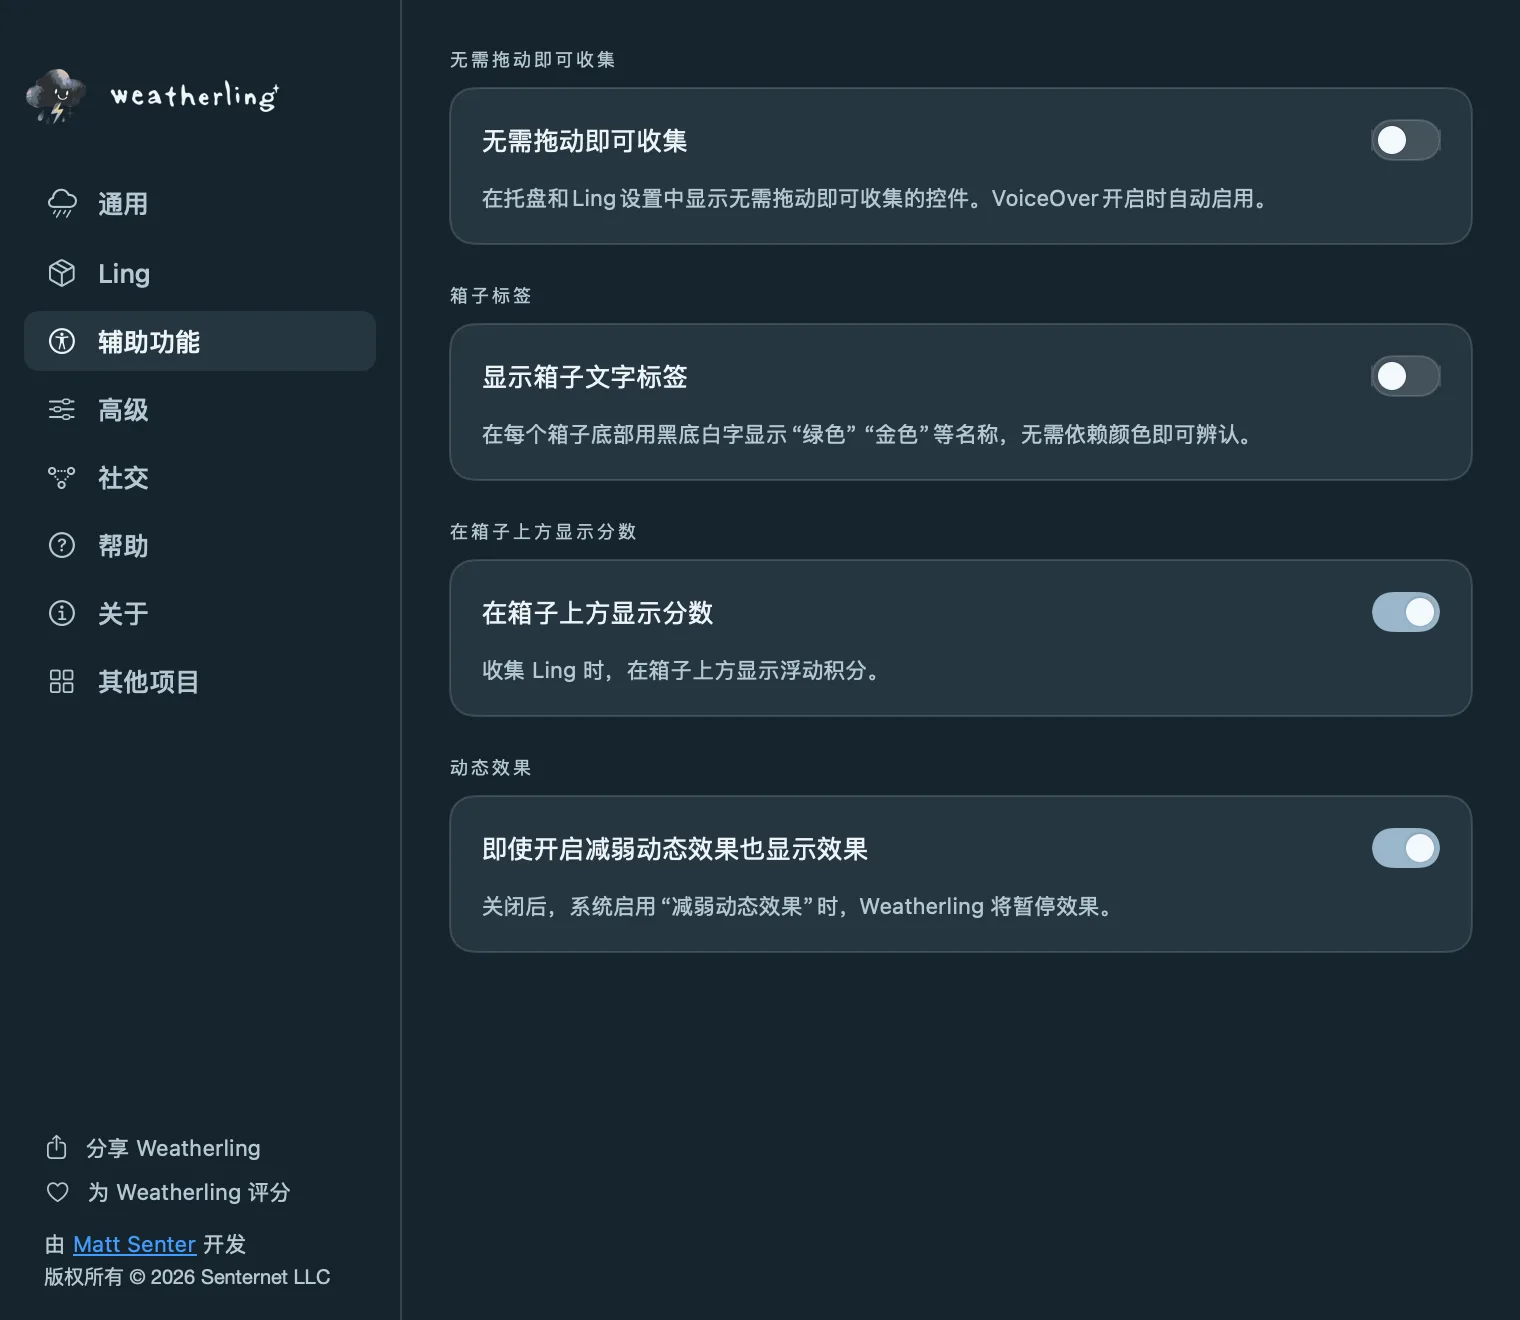Click the cube icon beside Ling

62,273
